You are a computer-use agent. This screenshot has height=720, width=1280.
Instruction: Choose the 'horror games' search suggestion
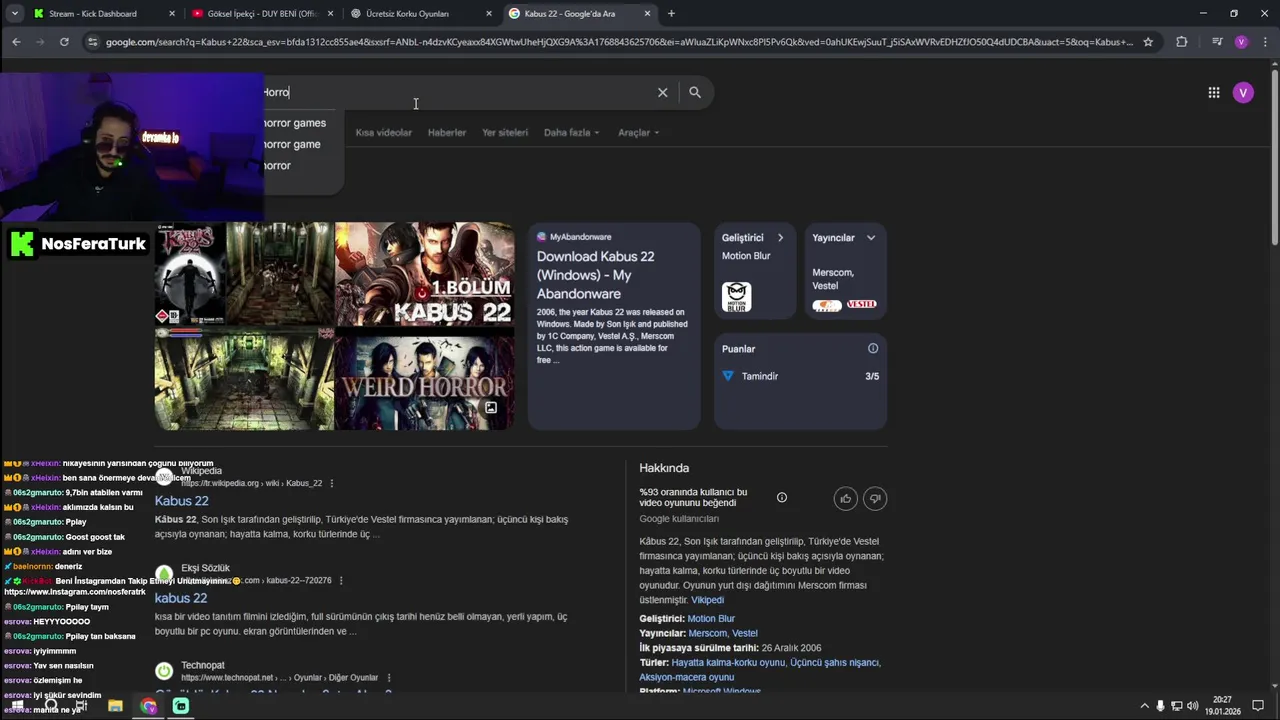tap(294, 123)
